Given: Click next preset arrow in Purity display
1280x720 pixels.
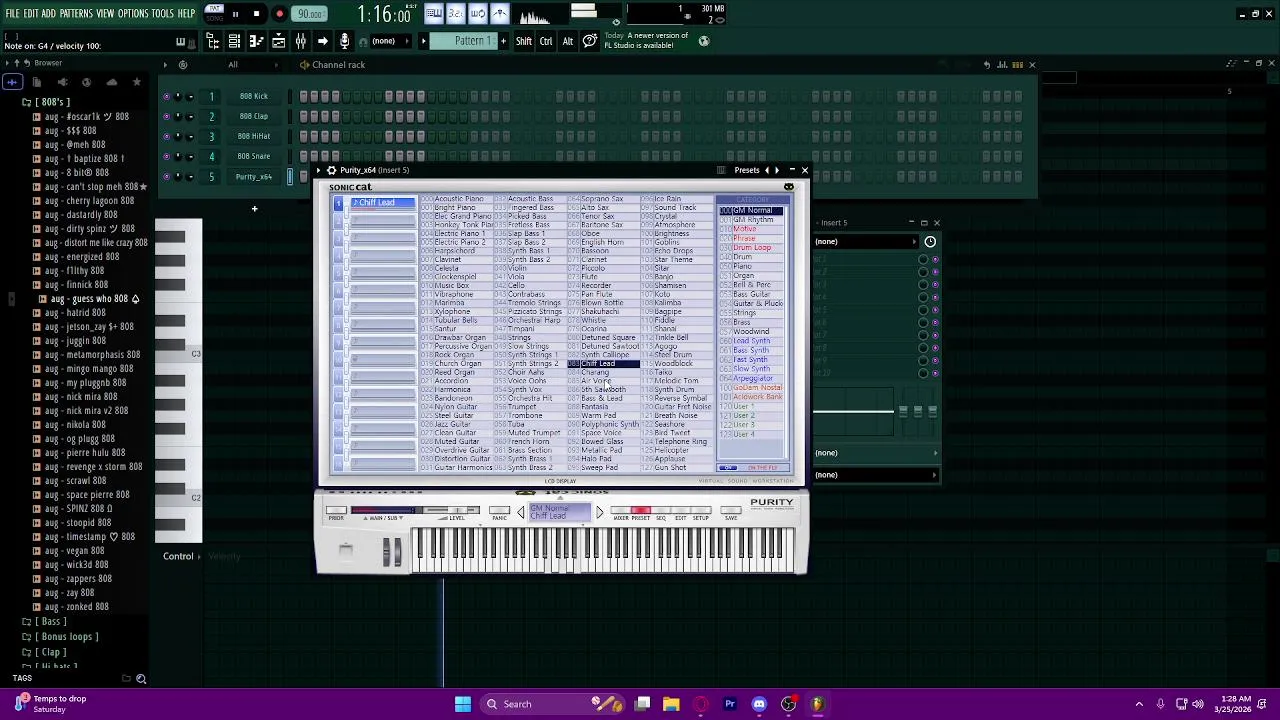Looking at the screenshot, I should (x=599, y=512).
